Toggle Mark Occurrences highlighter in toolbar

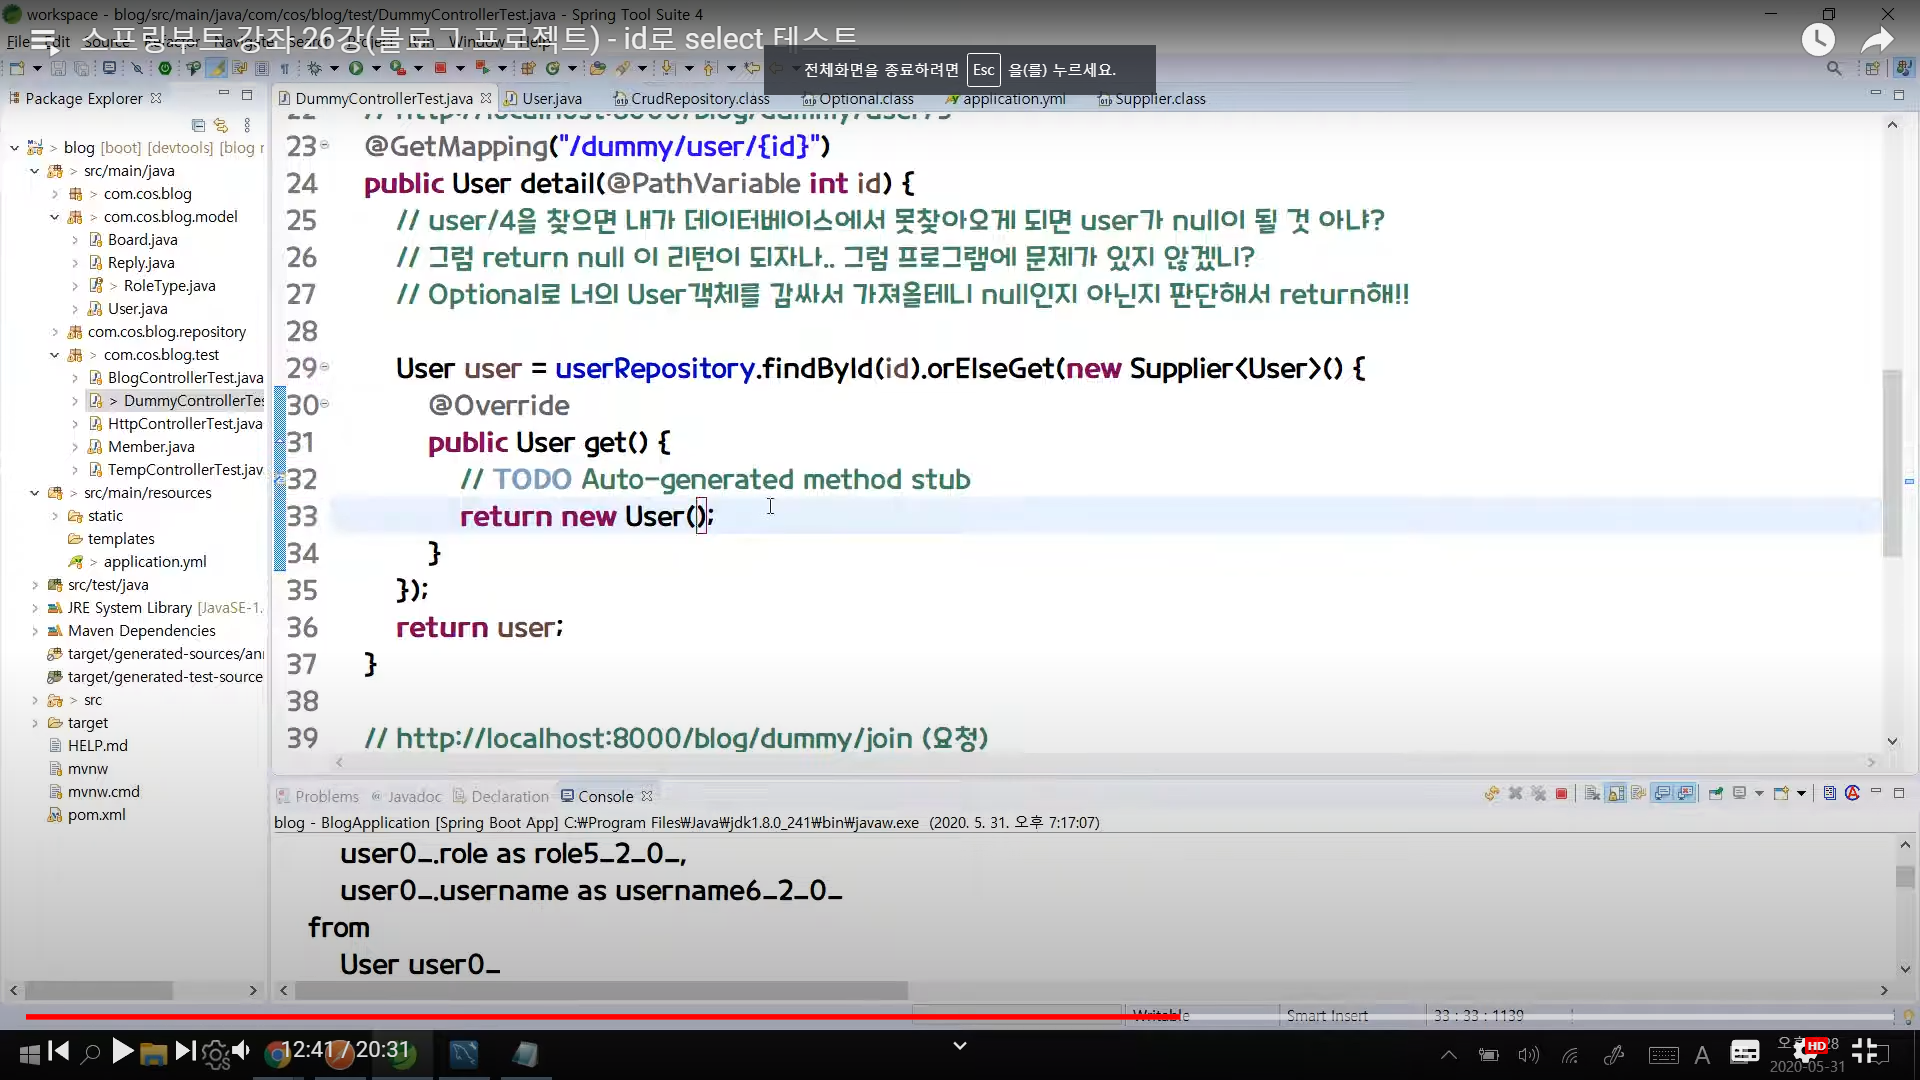[217, 68]
